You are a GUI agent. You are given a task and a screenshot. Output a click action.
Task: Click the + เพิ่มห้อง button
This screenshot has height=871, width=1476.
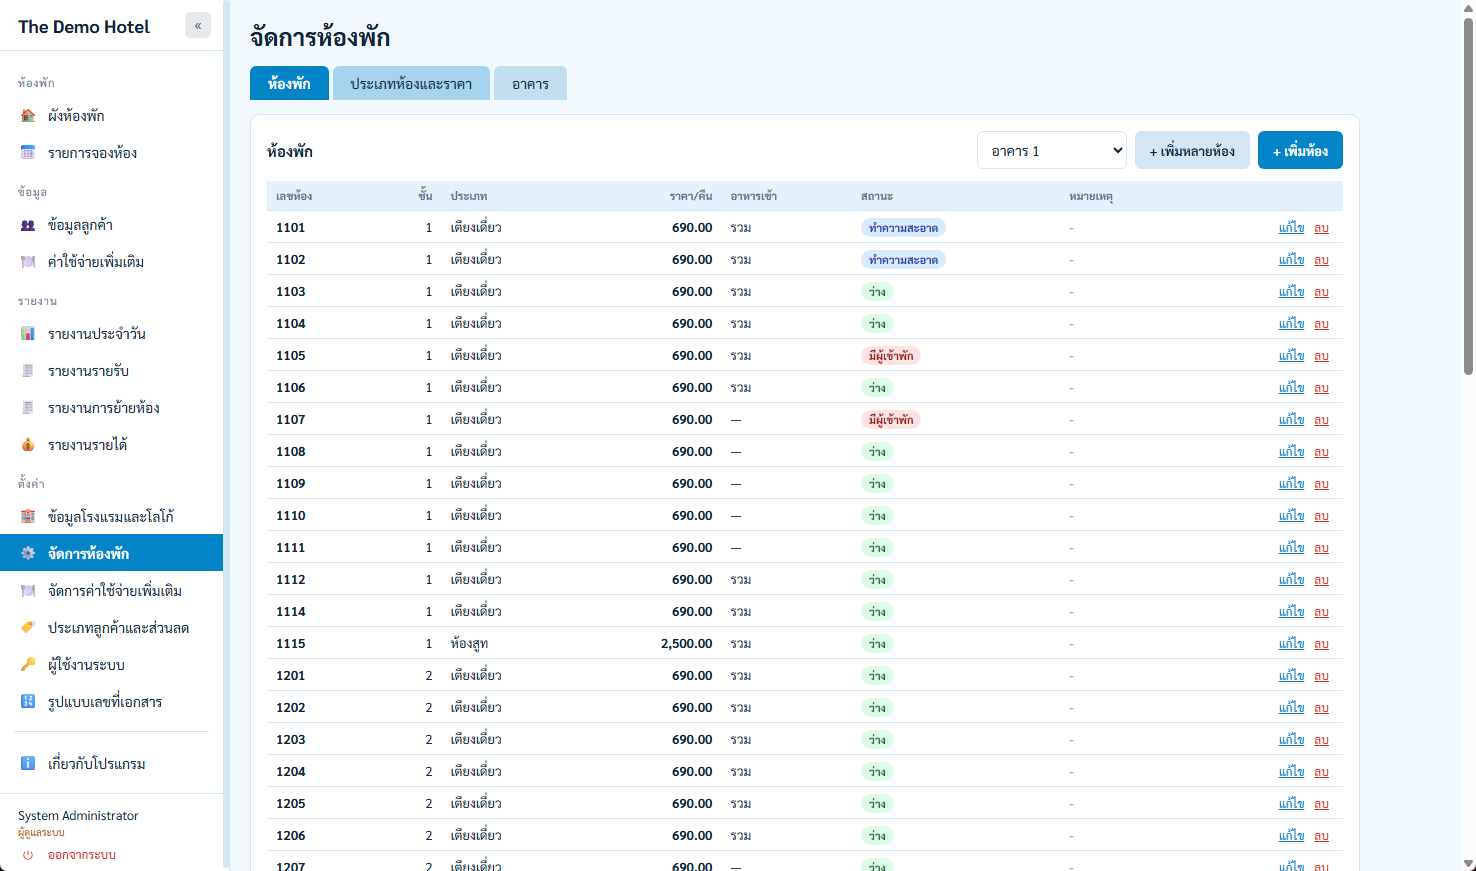click(x=1300, y=150)
